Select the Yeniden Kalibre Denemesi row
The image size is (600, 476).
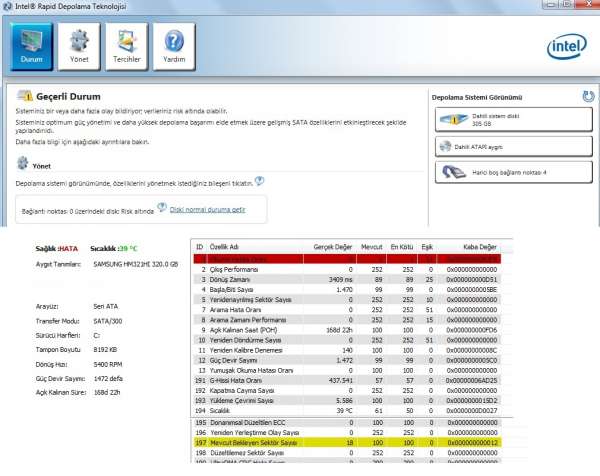coord(347,350)
